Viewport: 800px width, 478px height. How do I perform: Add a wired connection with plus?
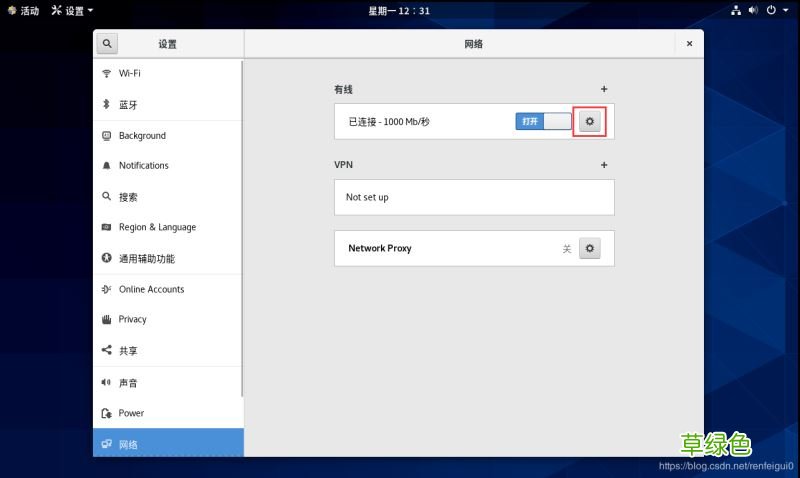coord(604,89)
